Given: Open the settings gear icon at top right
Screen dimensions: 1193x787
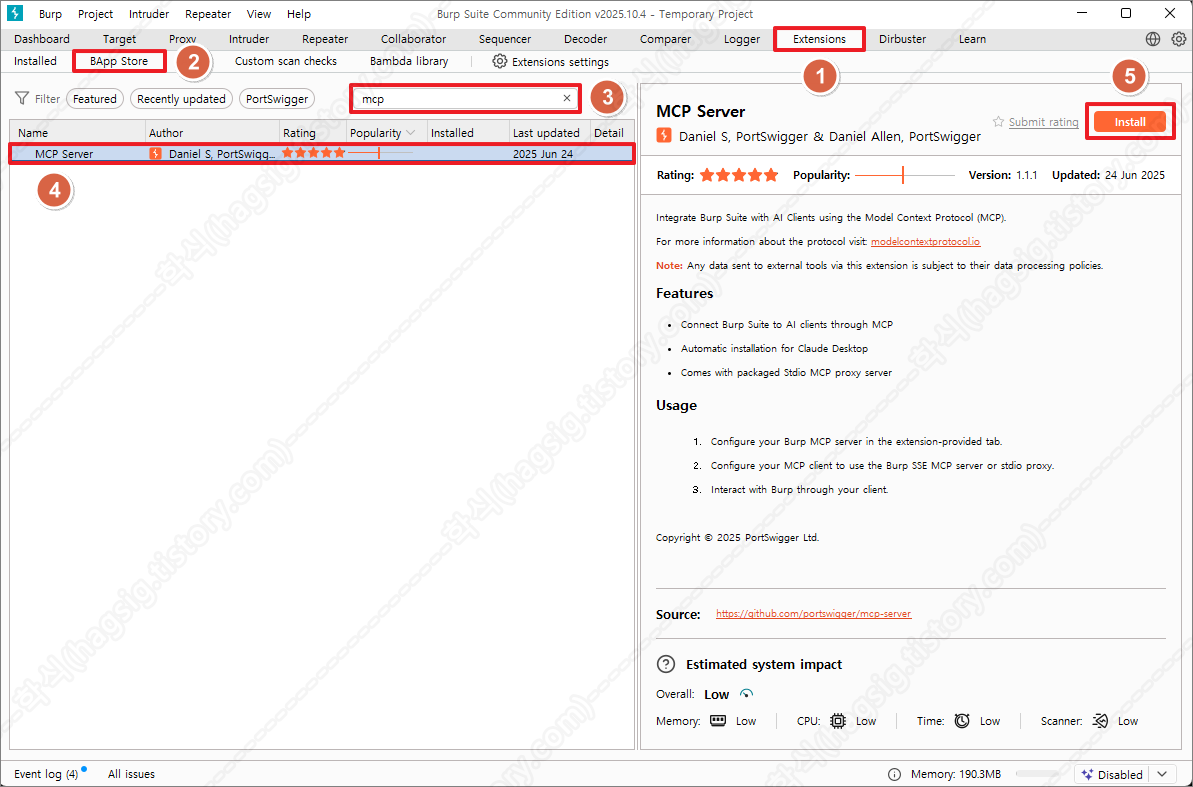Looking at the screenshot, I should [x=1179, y=39].
